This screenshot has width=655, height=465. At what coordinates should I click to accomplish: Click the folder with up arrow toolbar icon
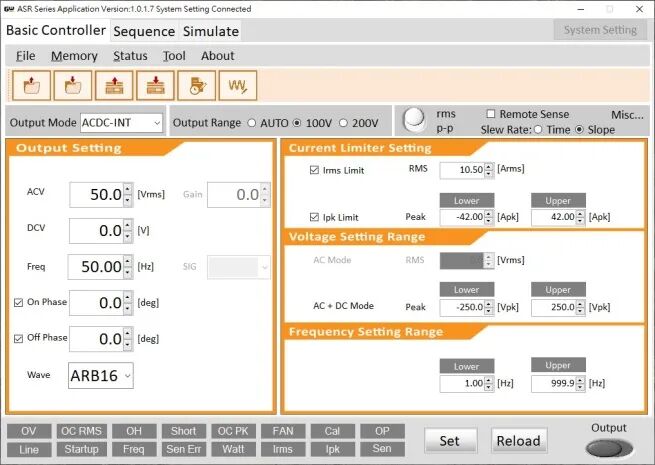click(x=32, y=86)
